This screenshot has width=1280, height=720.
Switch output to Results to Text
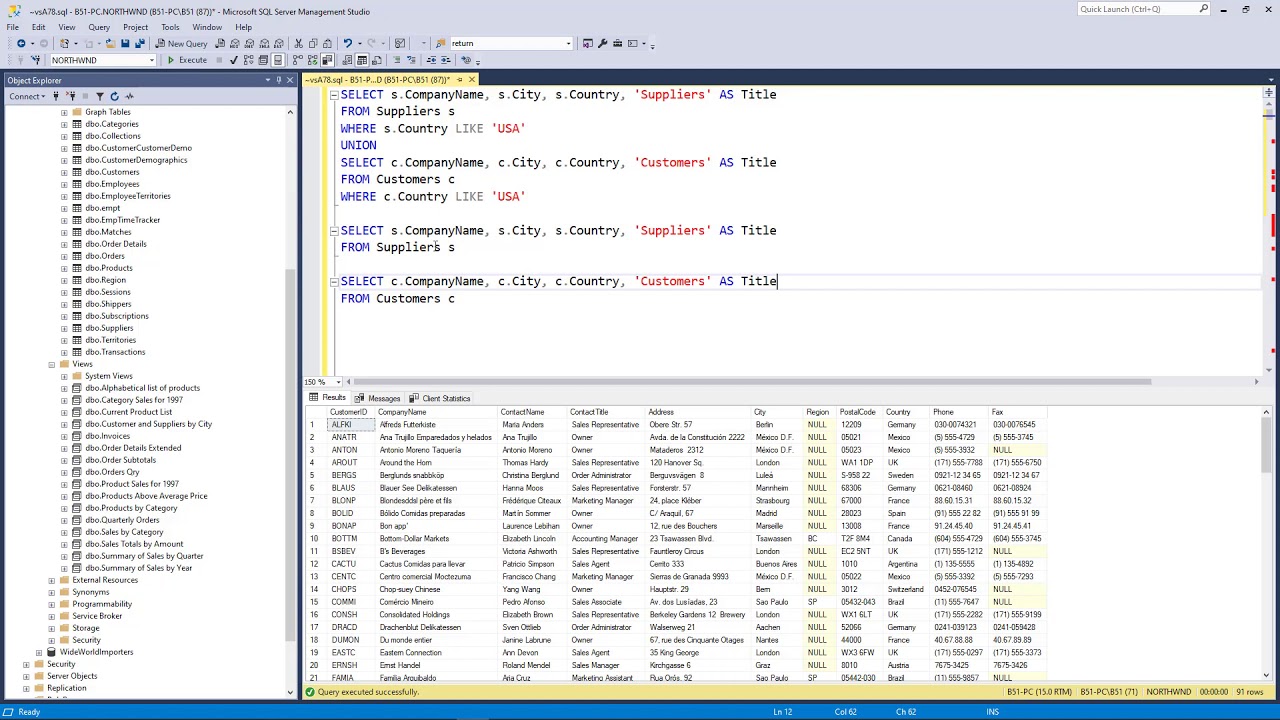347,60
